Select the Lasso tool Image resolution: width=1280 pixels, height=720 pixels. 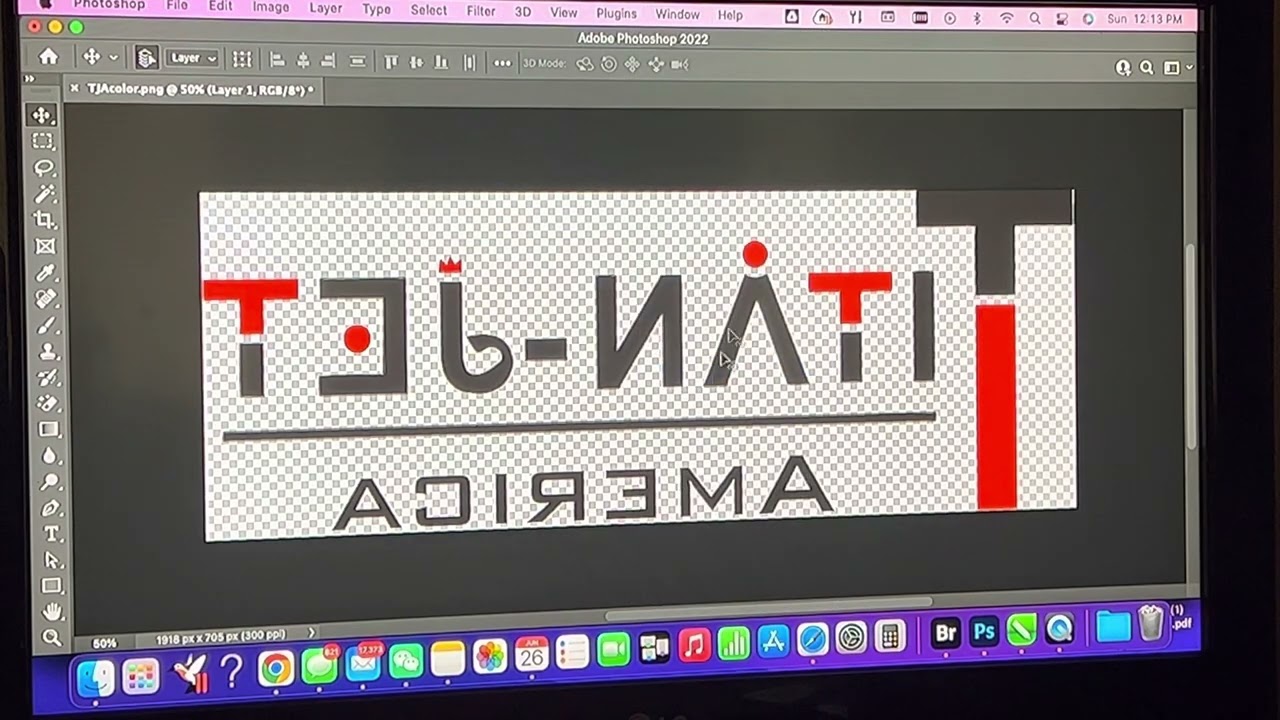click(44, 167)
